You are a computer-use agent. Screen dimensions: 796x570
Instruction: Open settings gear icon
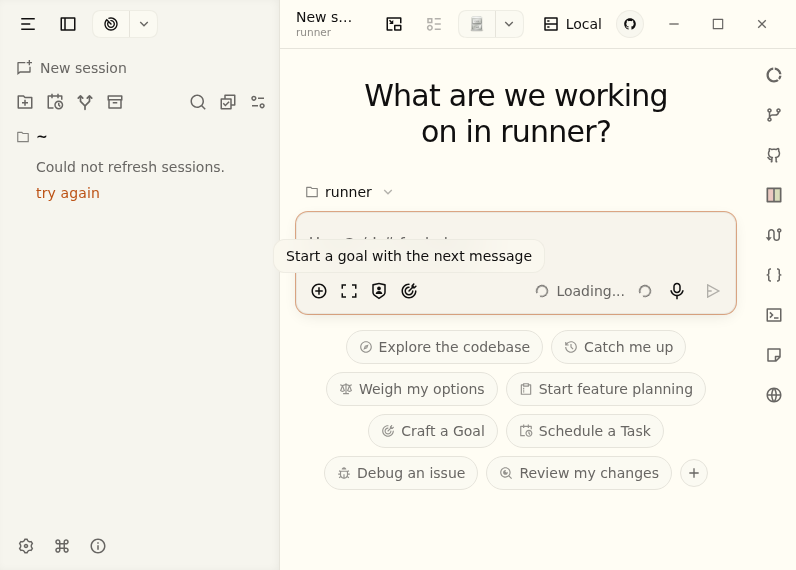pyautogui.click(x=26, y=546)
